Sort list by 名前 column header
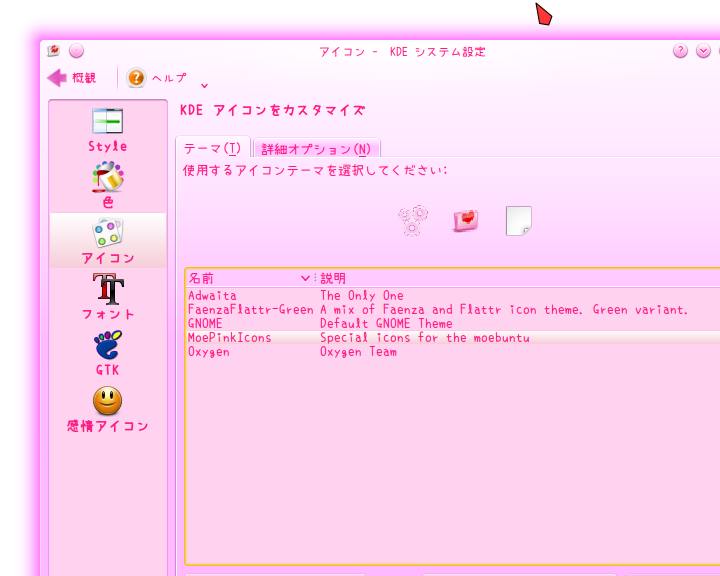The height and width of the screenshot is (576, 720). point(250,278)
